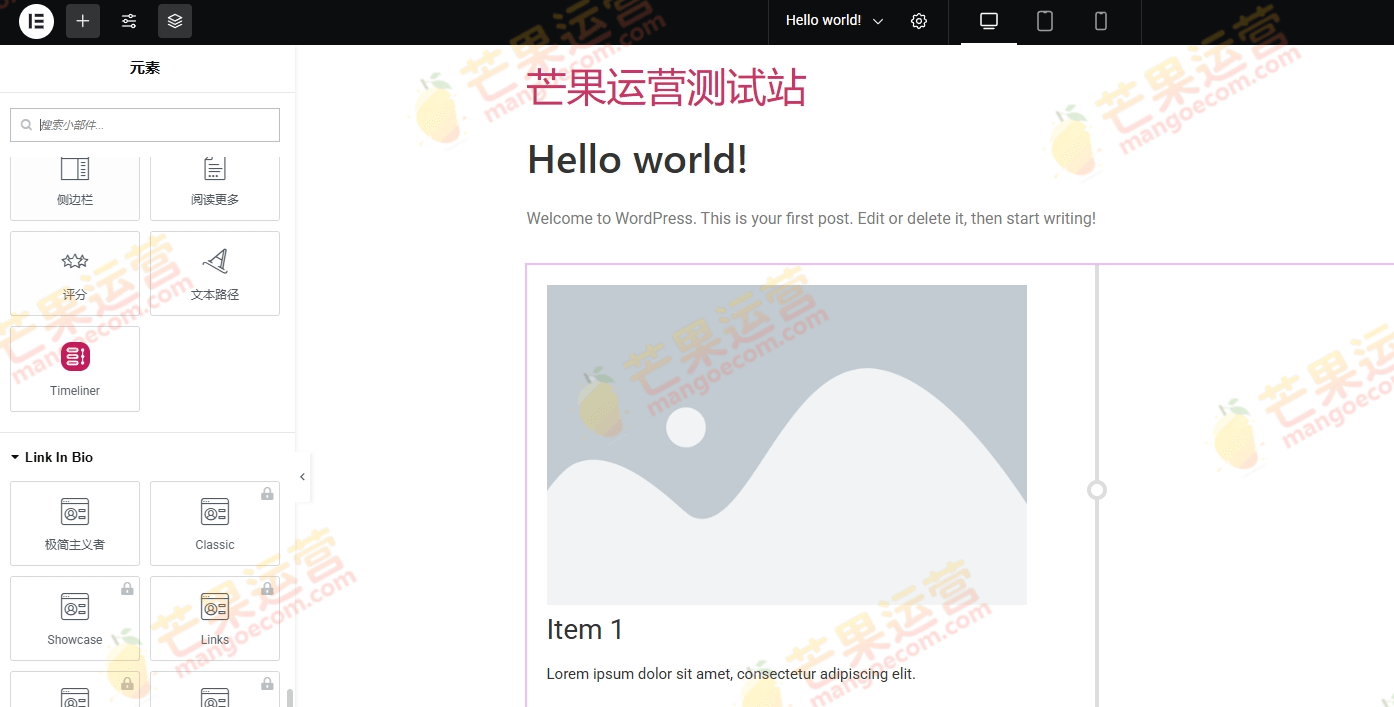Open the Structure navigator icon

coord(174,21)
